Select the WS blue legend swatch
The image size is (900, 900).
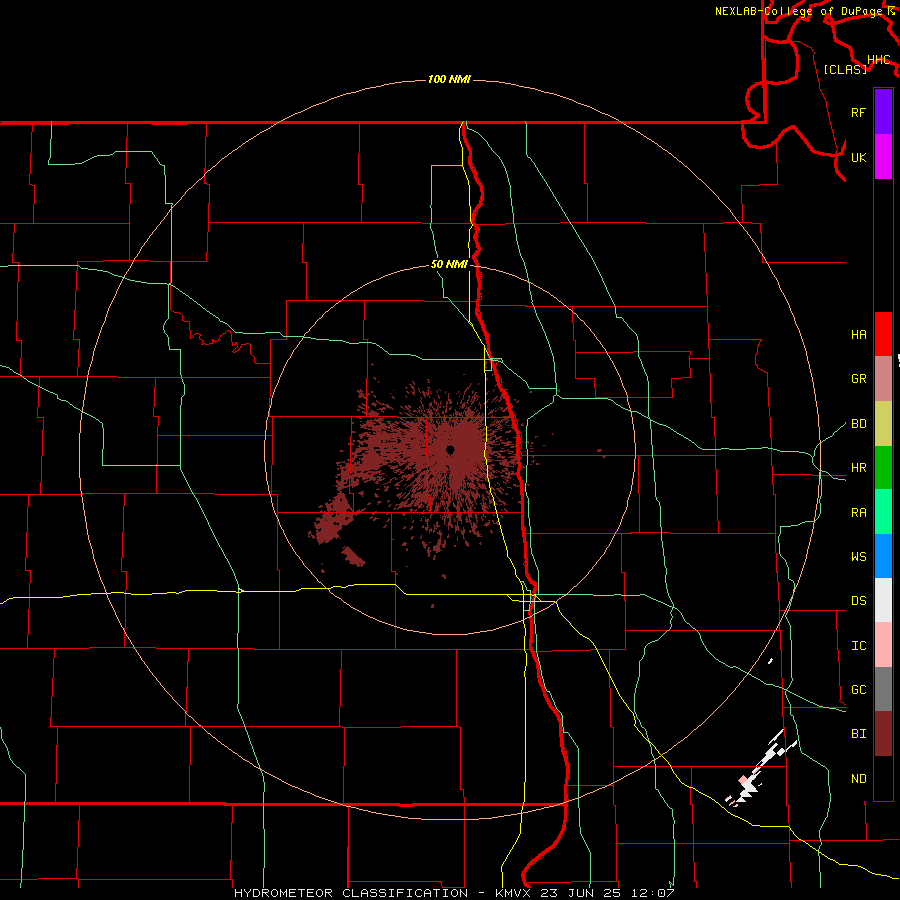pyautogui.click(x=883, y=556)
